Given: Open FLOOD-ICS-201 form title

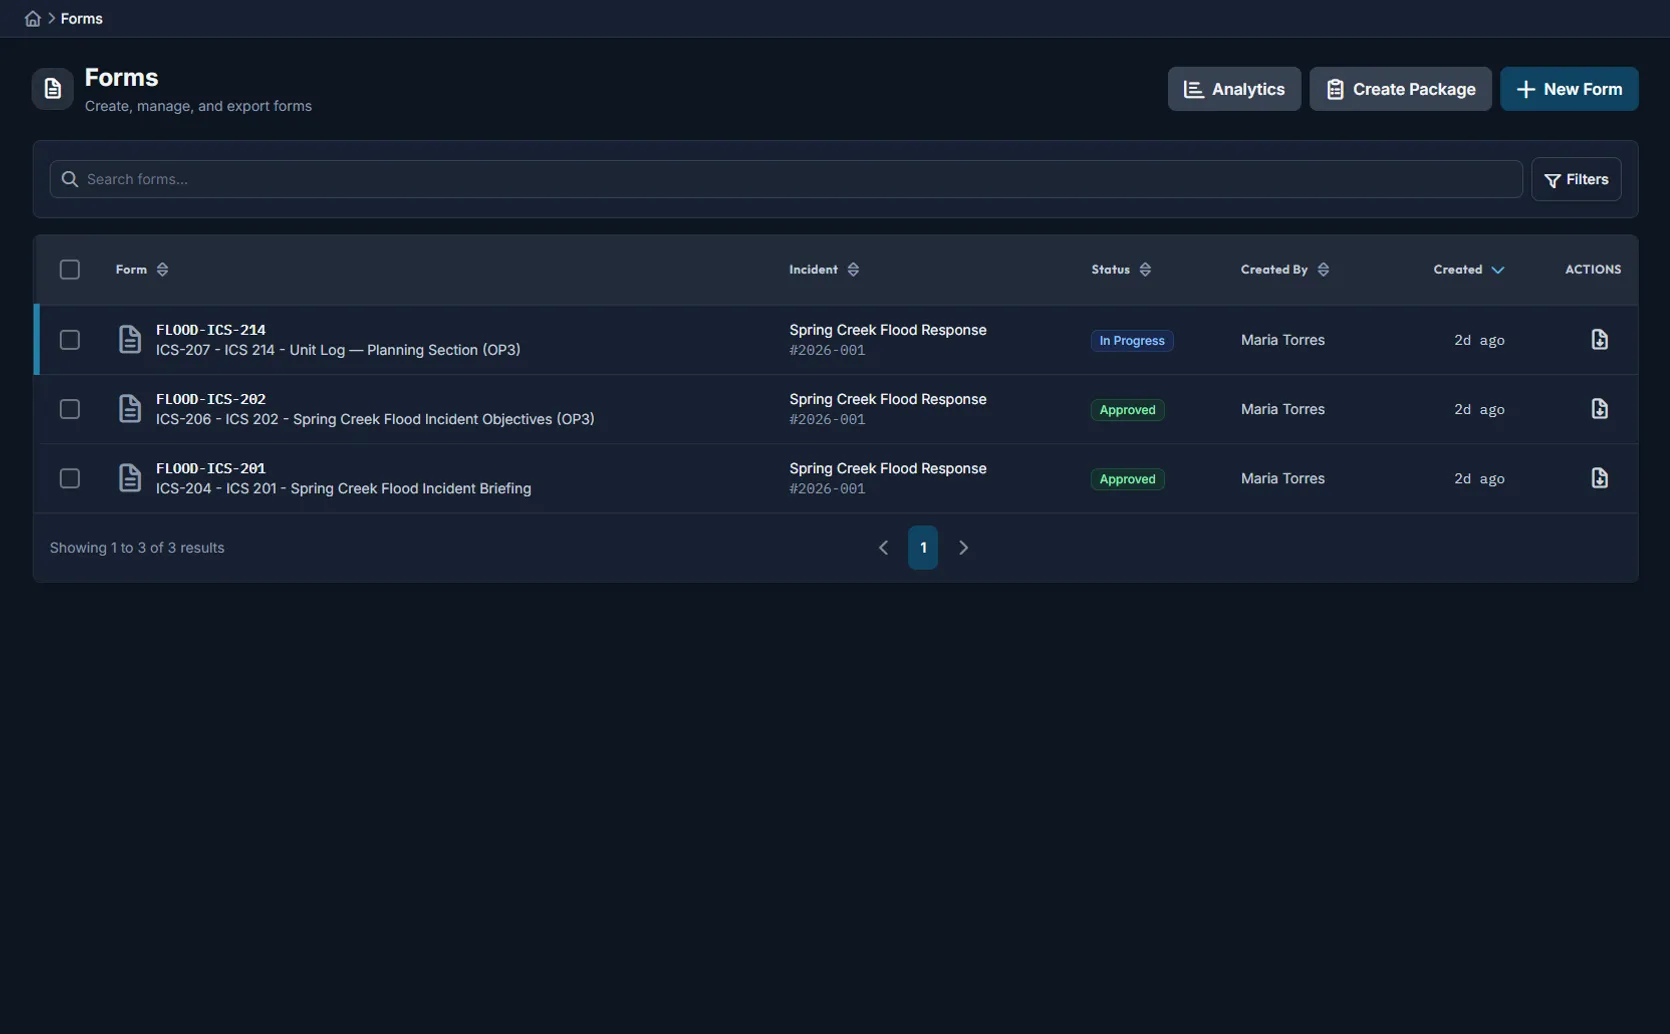Looking at the screenshot, I should point(211,468).
